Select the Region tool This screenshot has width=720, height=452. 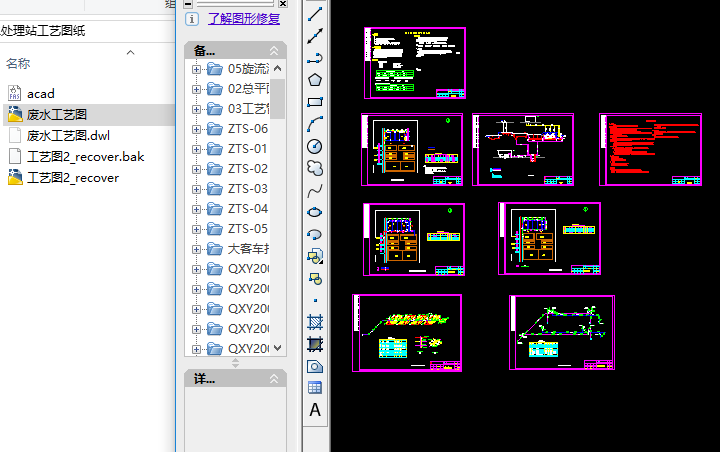click(315, 366)
